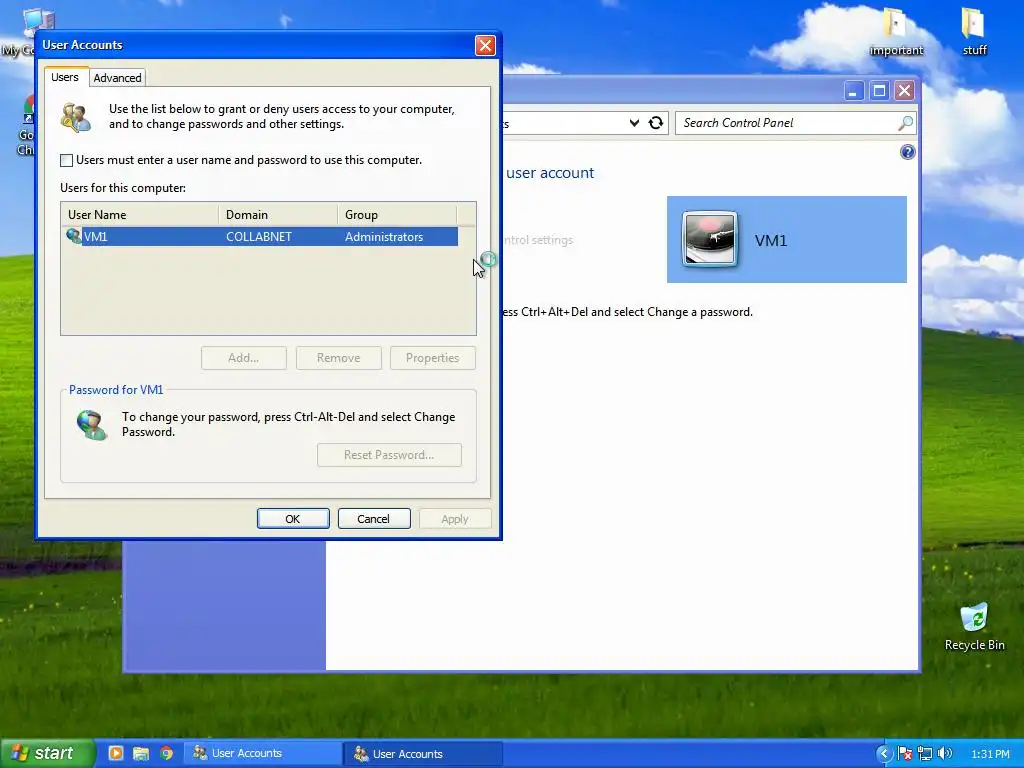Close the User Accounts dialog

click(x=485, y=45)
